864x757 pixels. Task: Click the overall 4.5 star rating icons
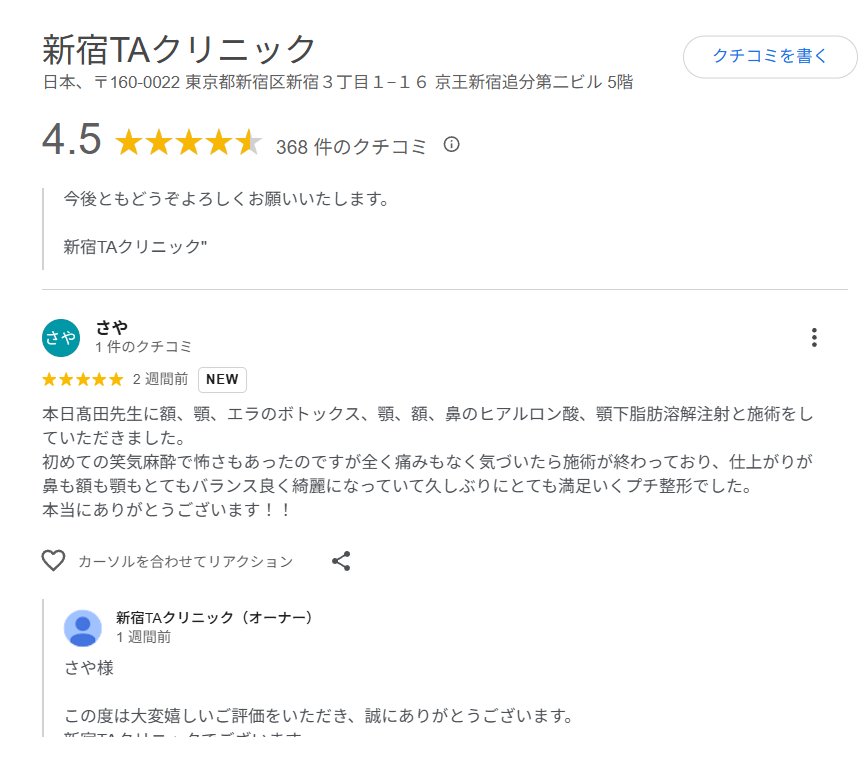pos(188,144)
